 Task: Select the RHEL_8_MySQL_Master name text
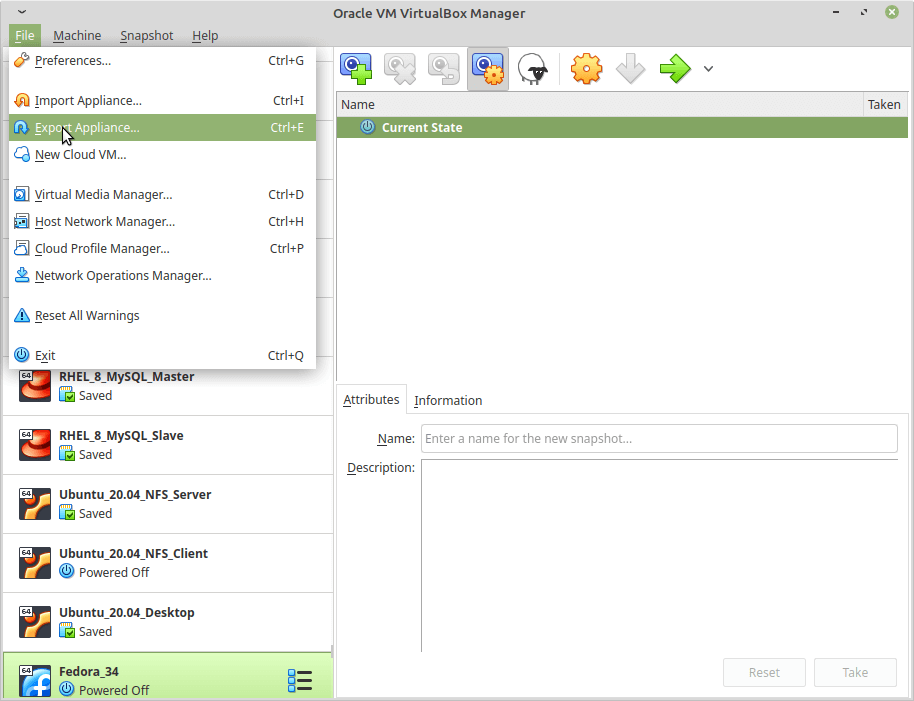click(x=126, y=376)
